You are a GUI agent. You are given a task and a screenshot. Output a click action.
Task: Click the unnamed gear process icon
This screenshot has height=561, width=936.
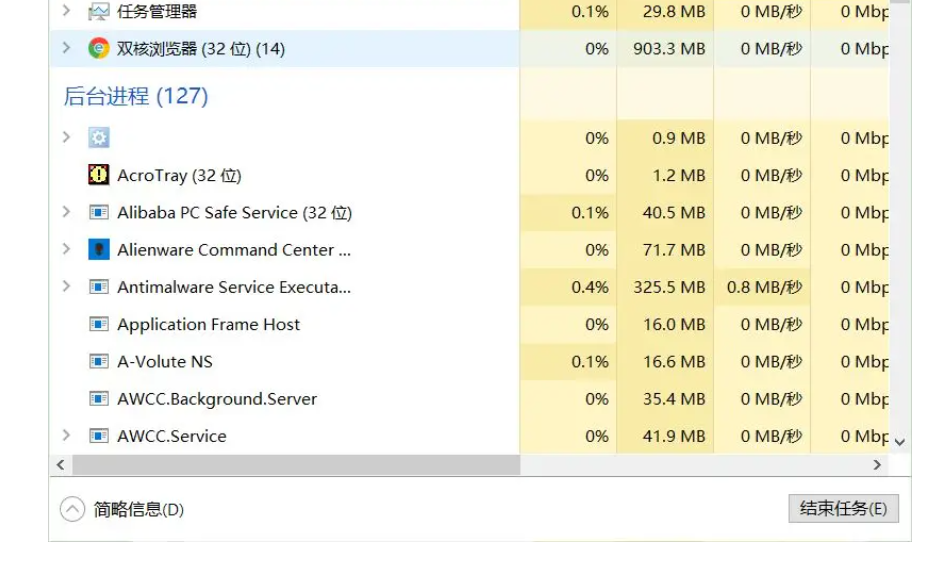[98, 138]
